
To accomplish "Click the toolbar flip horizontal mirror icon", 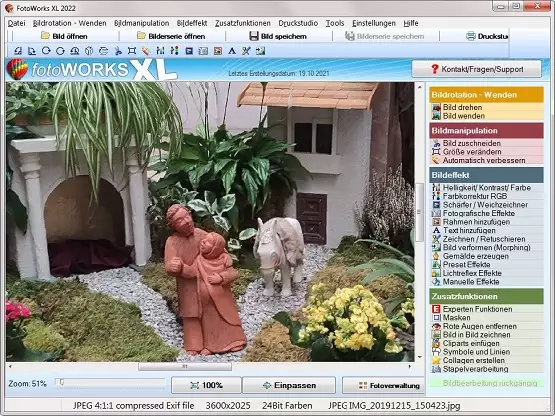I will point(89,51).
